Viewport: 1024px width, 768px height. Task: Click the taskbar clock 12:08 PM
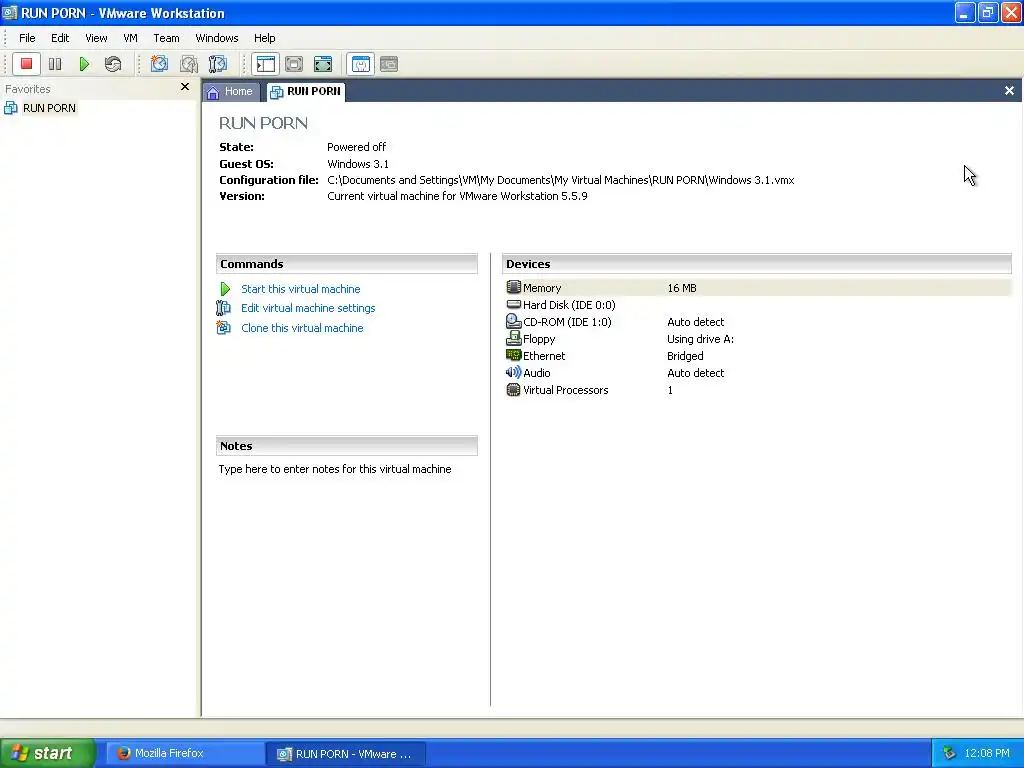(x=986, y=754)
